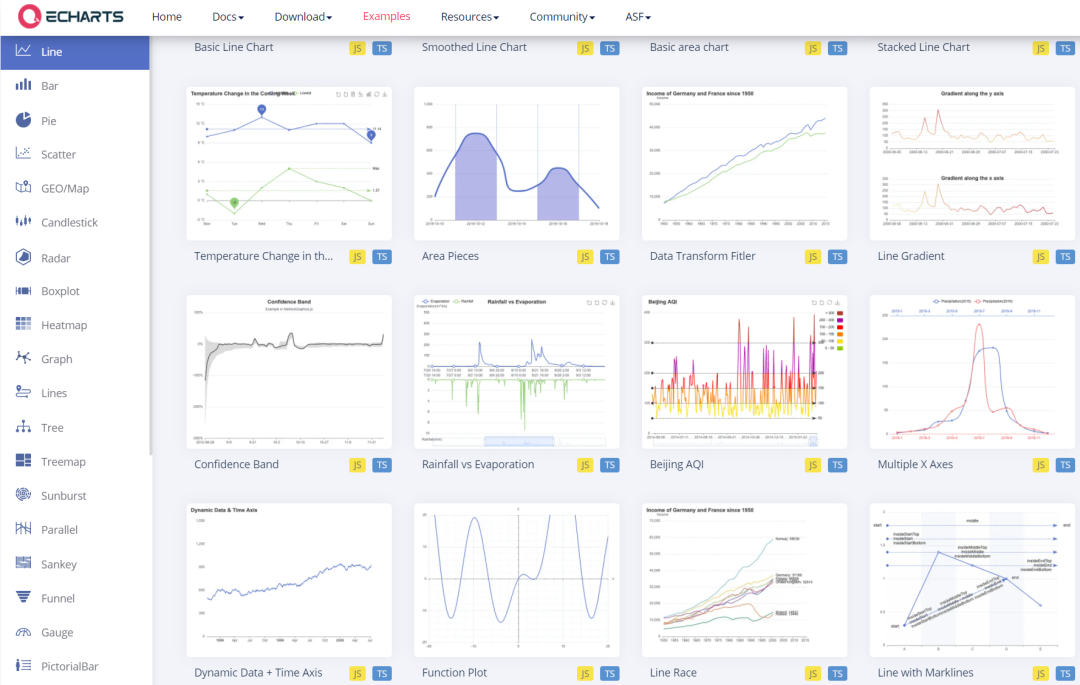Select the GEO/Map icon in sidebar
Viewport: 1080px width, 685px height.
click(23, 187)
